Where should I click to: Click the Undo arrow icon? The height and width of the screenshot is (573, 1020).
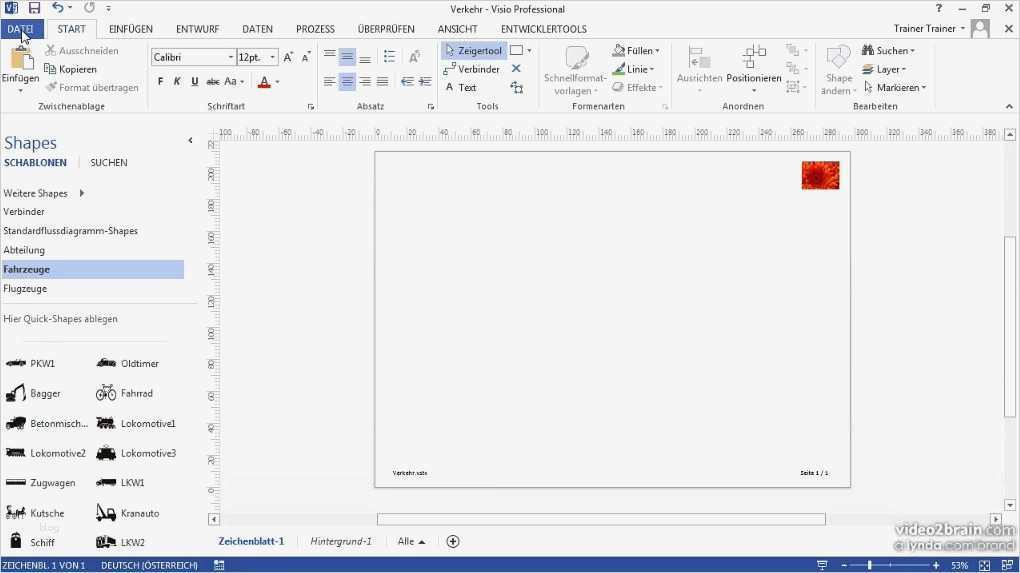[x=58, y=8]
